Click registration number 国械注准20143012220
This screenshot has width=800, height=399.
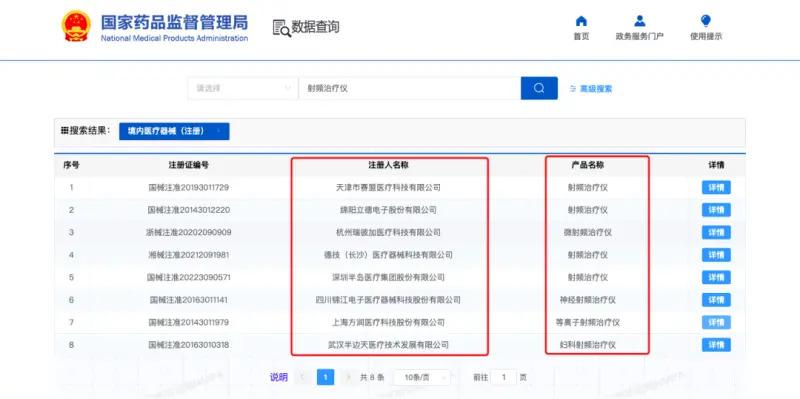pyautogui.click(x=188, y=210)
